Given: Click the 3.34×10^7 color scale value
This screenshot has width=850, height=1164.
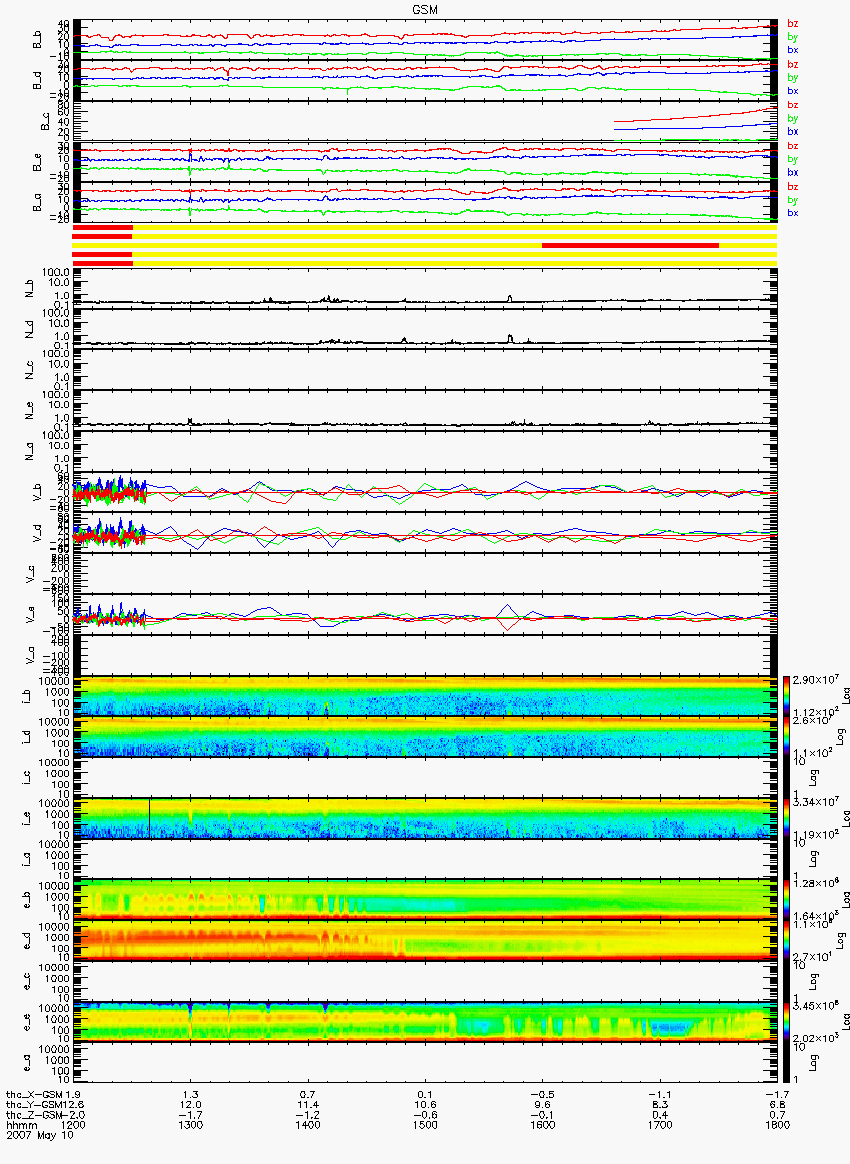Looking at the screenshot, I should (814, 802).
